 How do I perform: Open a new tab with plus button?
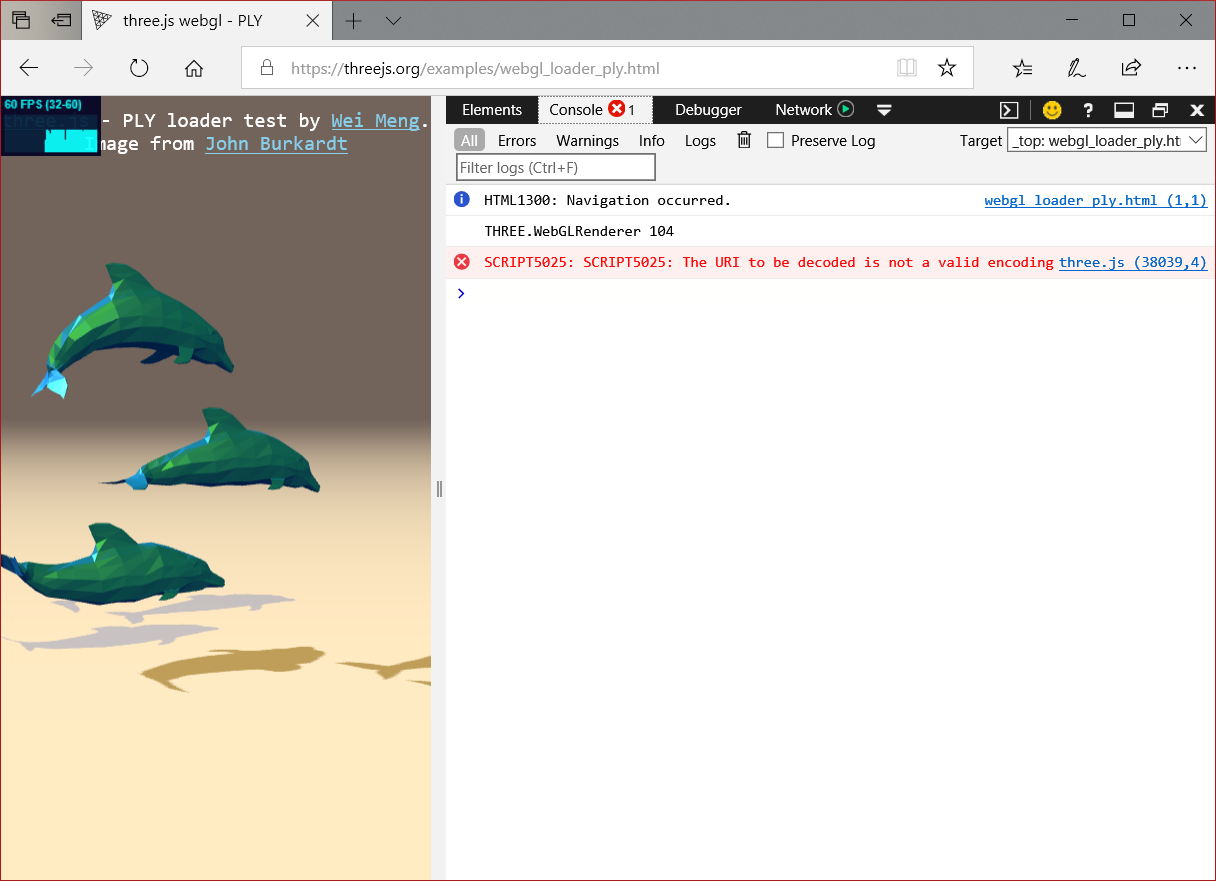tap(354, 20)
